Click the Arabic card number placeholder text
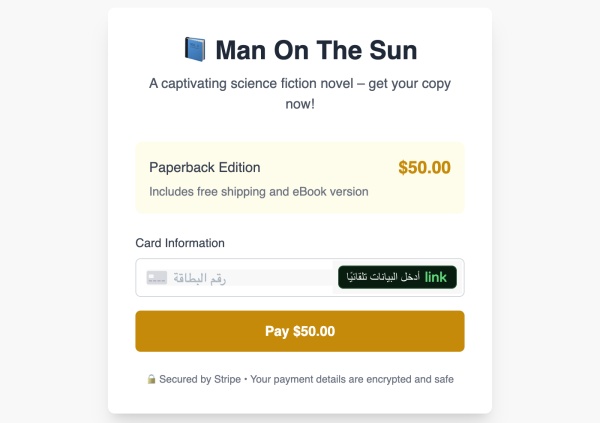Viewport: 600px width, 423px height. point(199,278)
